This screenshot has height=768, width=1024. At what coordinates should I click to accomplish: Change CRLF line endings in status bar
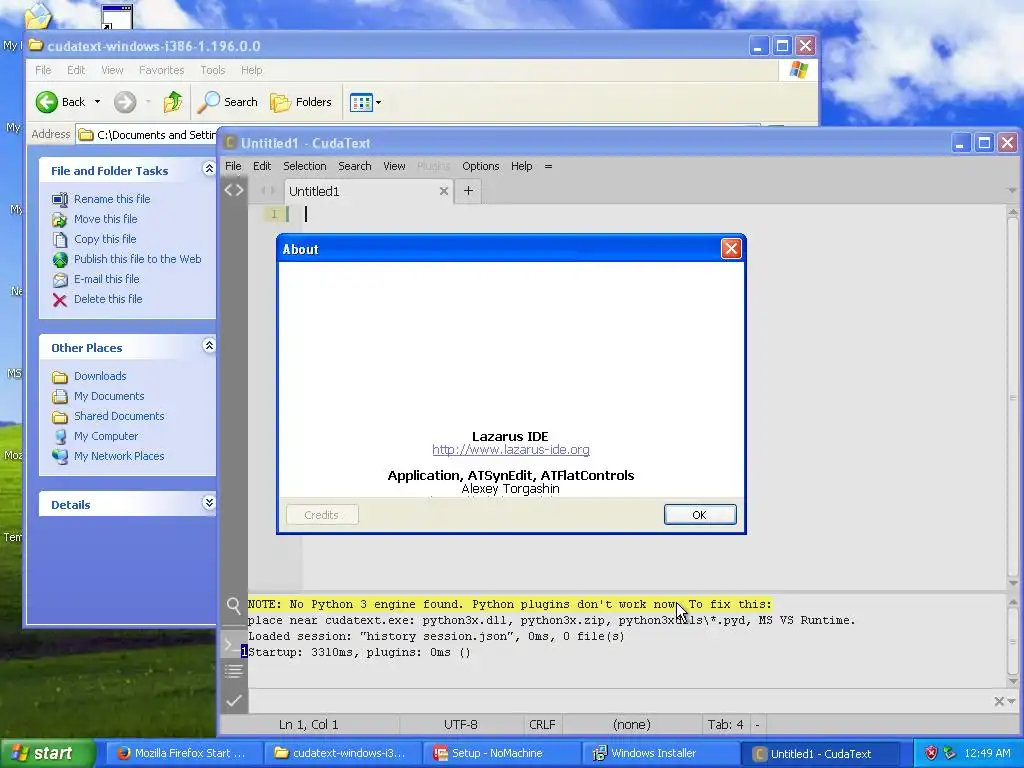[542, 725]
